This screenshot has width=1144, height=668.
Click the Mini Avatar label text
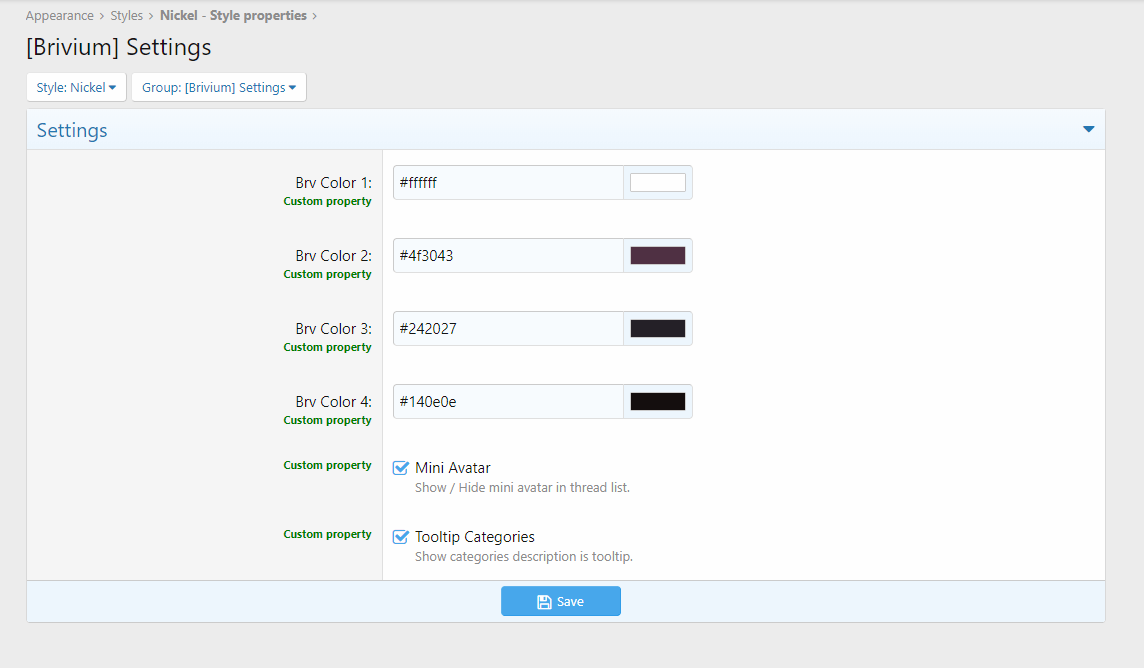coord(452,468)
